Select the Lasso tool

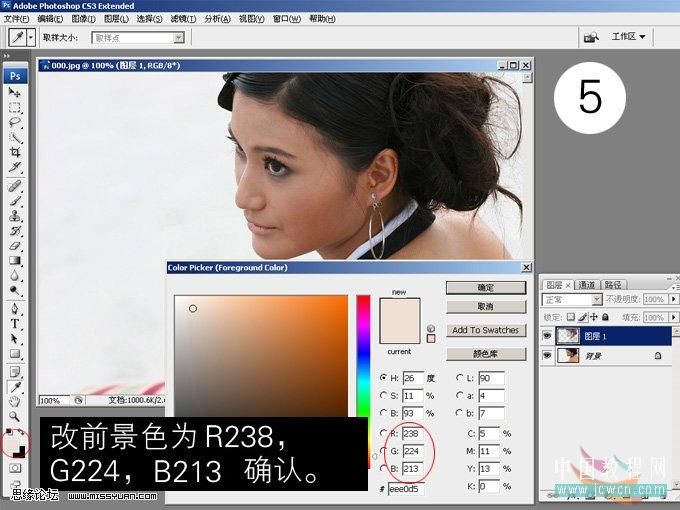15,122
